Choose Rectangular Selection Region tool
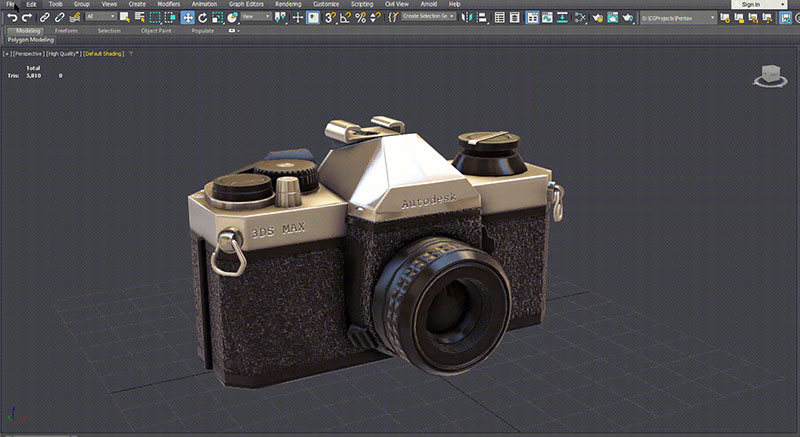This screenshot has width=800, height=437. 155,18
